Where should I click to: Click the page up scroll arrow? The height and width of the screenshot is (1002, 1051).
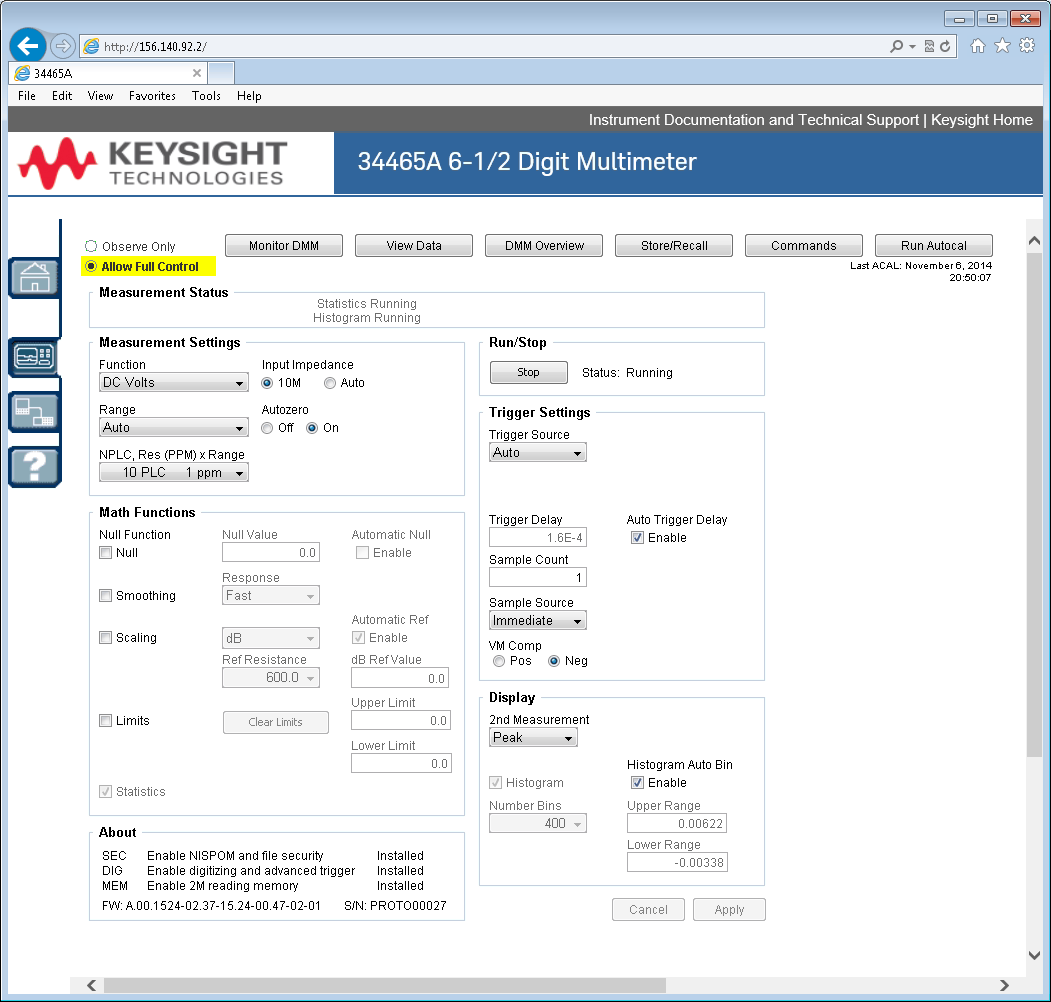pos(1034,241)
